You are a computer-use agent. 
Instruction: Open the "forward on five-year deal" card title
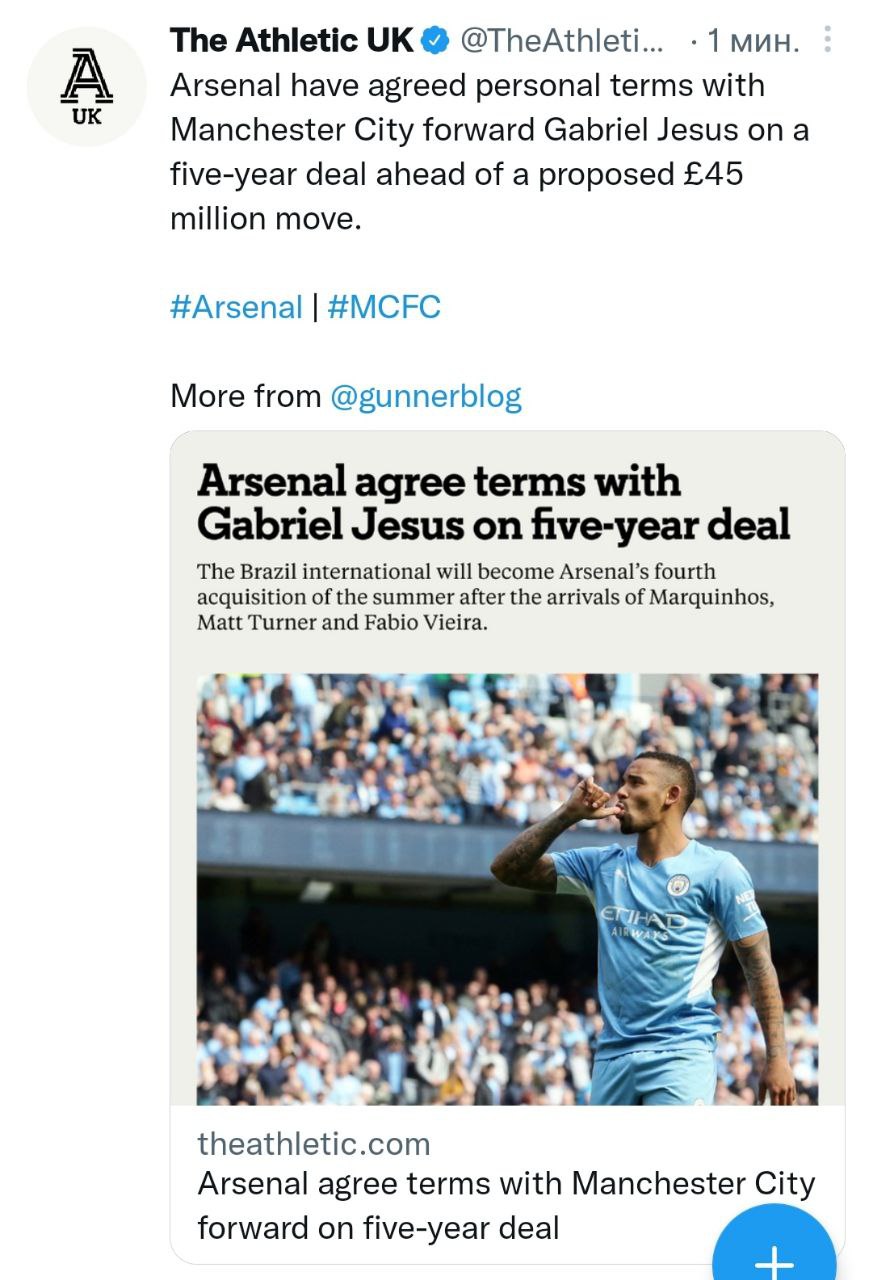(378, 1227)
